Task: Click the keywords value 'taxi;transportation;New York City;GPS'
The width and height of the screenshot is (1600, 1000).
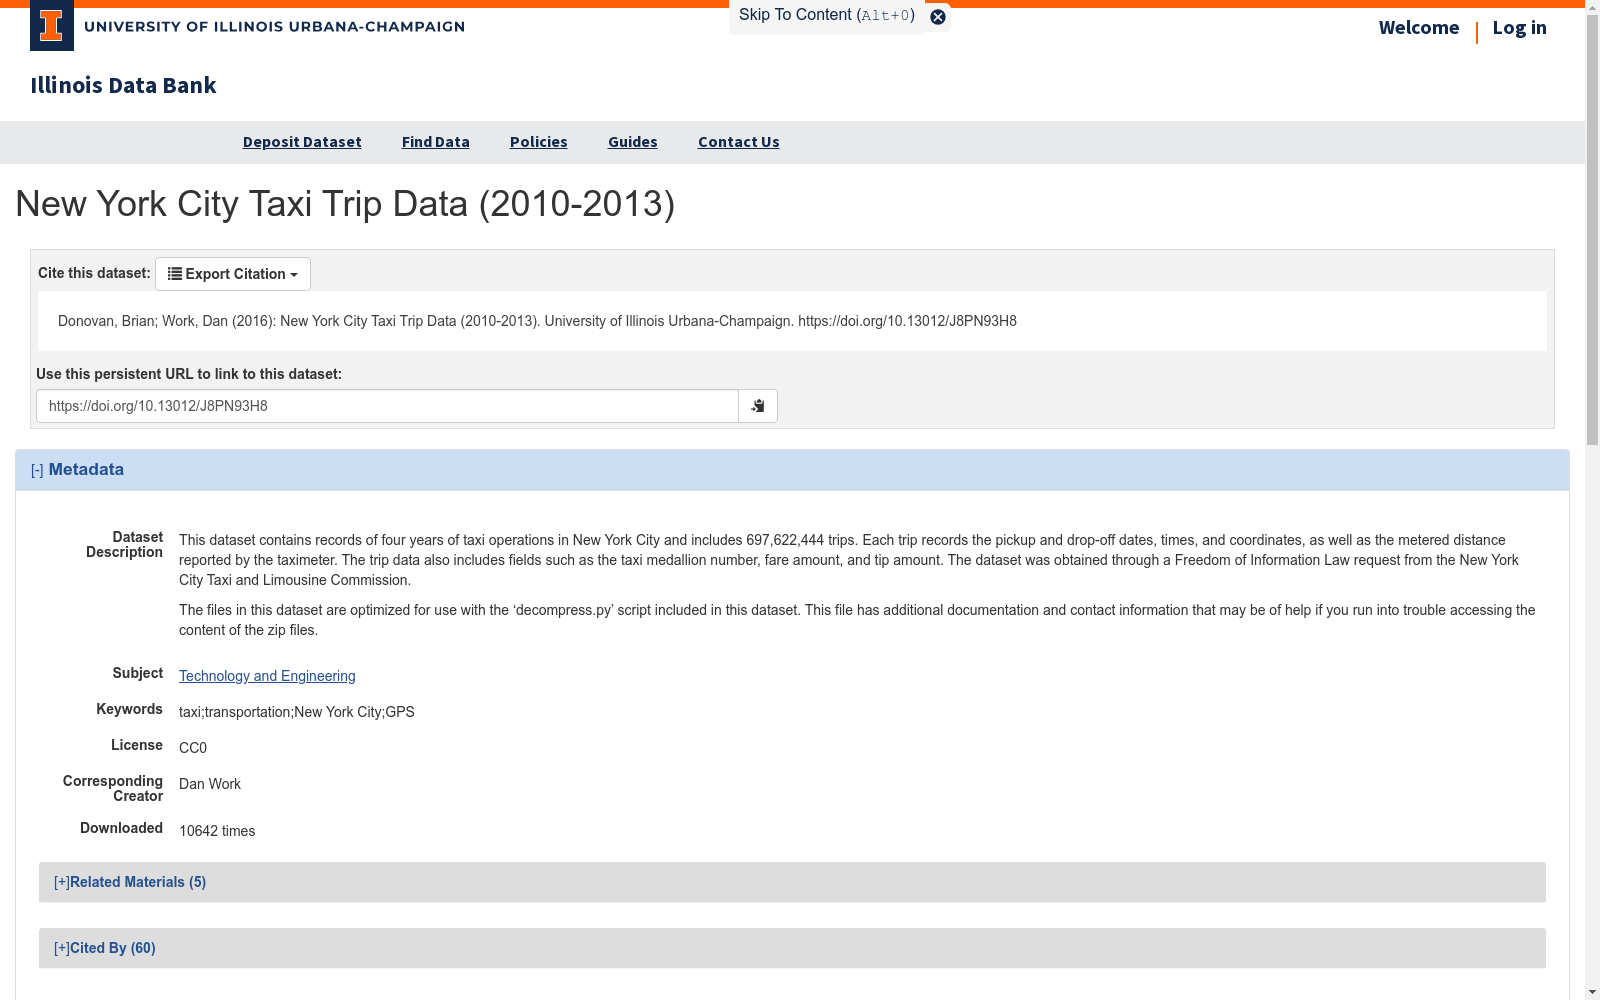Action: pos(297,712)
